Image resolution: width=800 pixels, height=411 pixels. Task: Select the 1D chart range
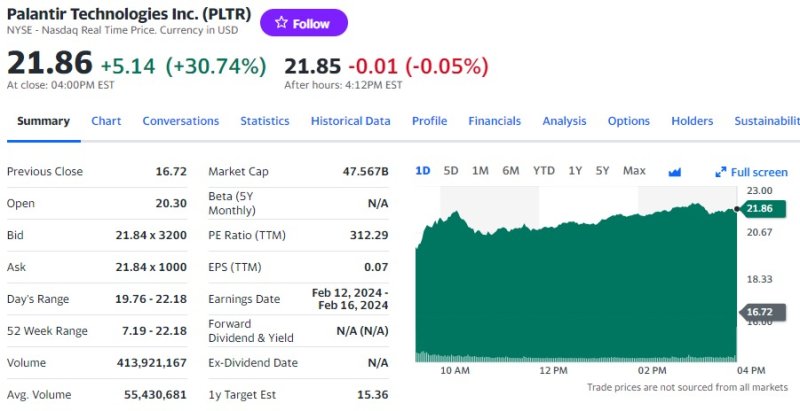422,171
